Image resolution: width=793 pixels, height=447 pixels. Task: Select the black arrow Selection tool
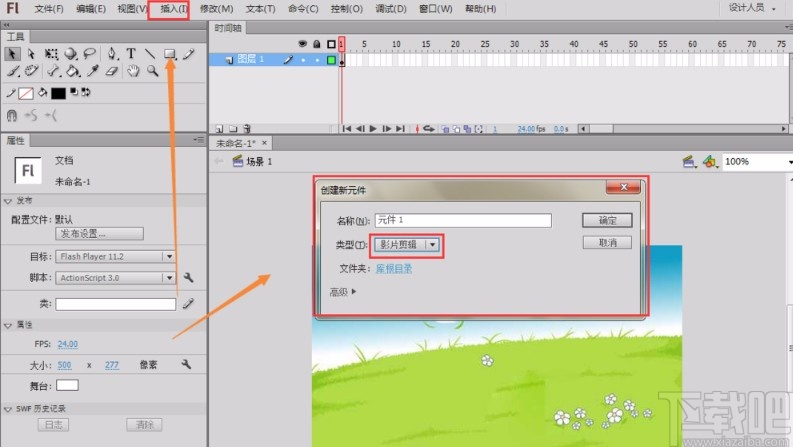pos(12,54)
